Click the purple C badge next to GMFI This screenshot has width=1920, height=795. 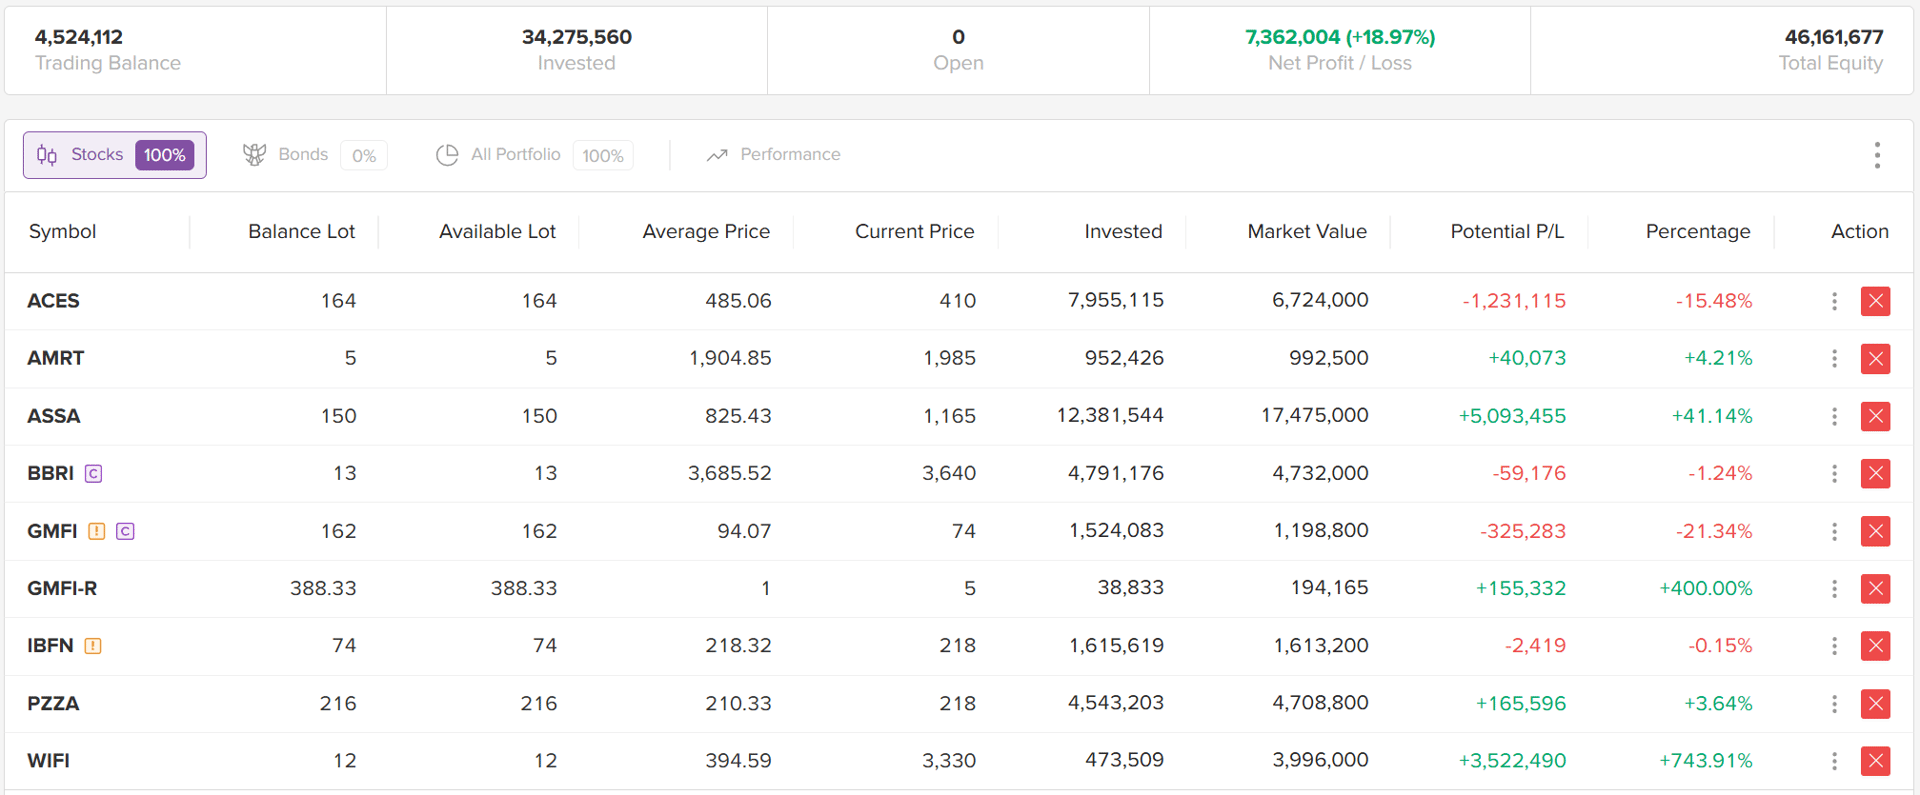(125, 531)
